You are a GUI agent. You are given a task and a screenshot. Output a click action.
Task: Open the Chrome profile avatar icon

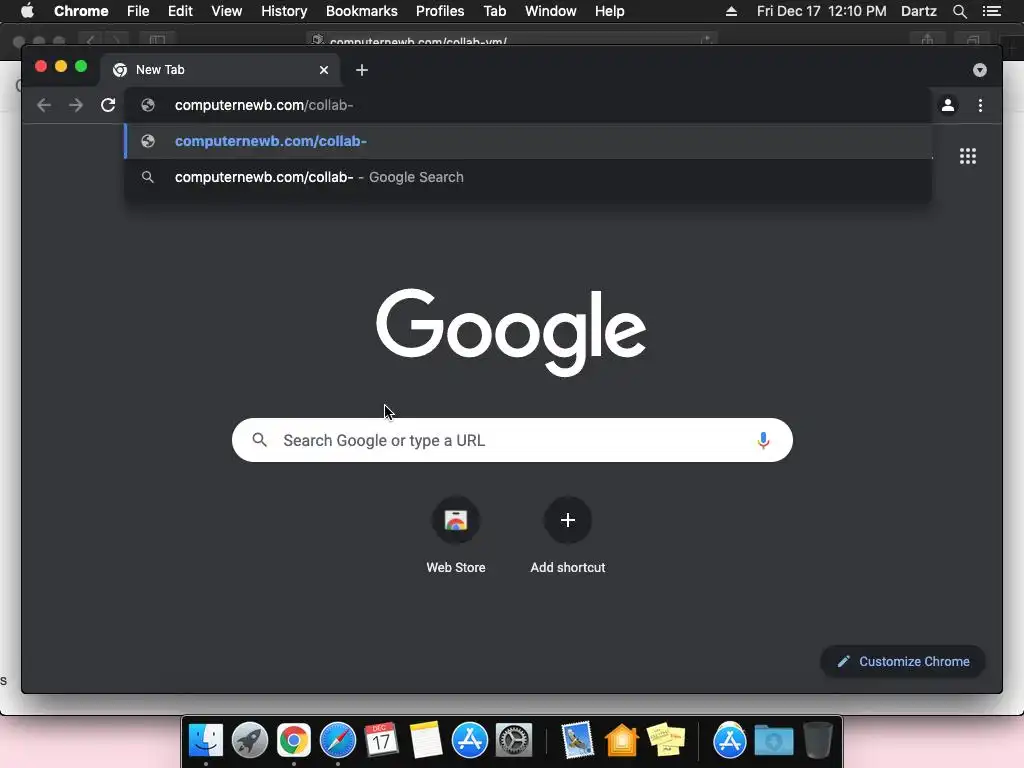[x=948, y=105]
